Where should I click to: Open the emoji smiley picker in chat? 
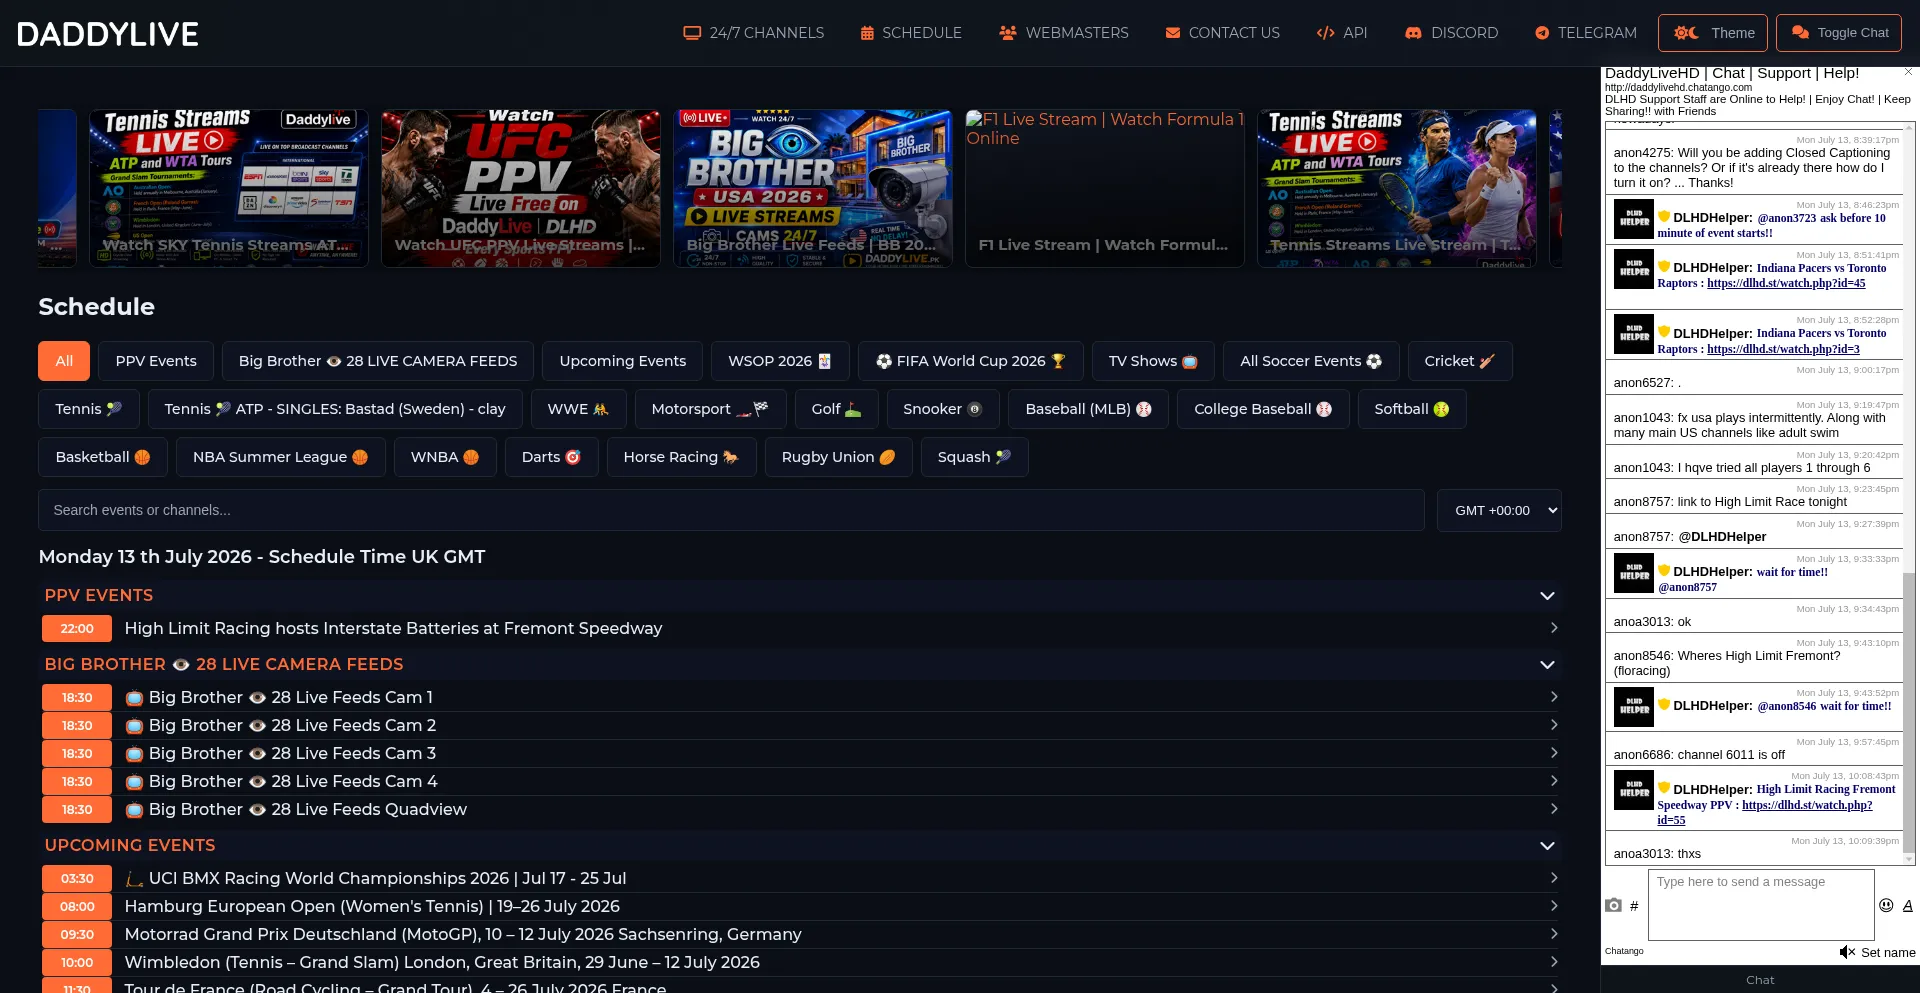[x=1886, y=905]
